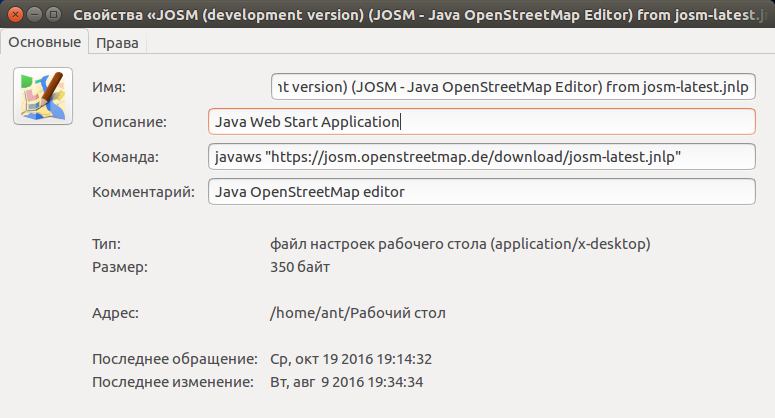Screen dimensions: 775x418
Task: Click the address /home/ant/Рабочий стол
Action: tap(358, 313)
